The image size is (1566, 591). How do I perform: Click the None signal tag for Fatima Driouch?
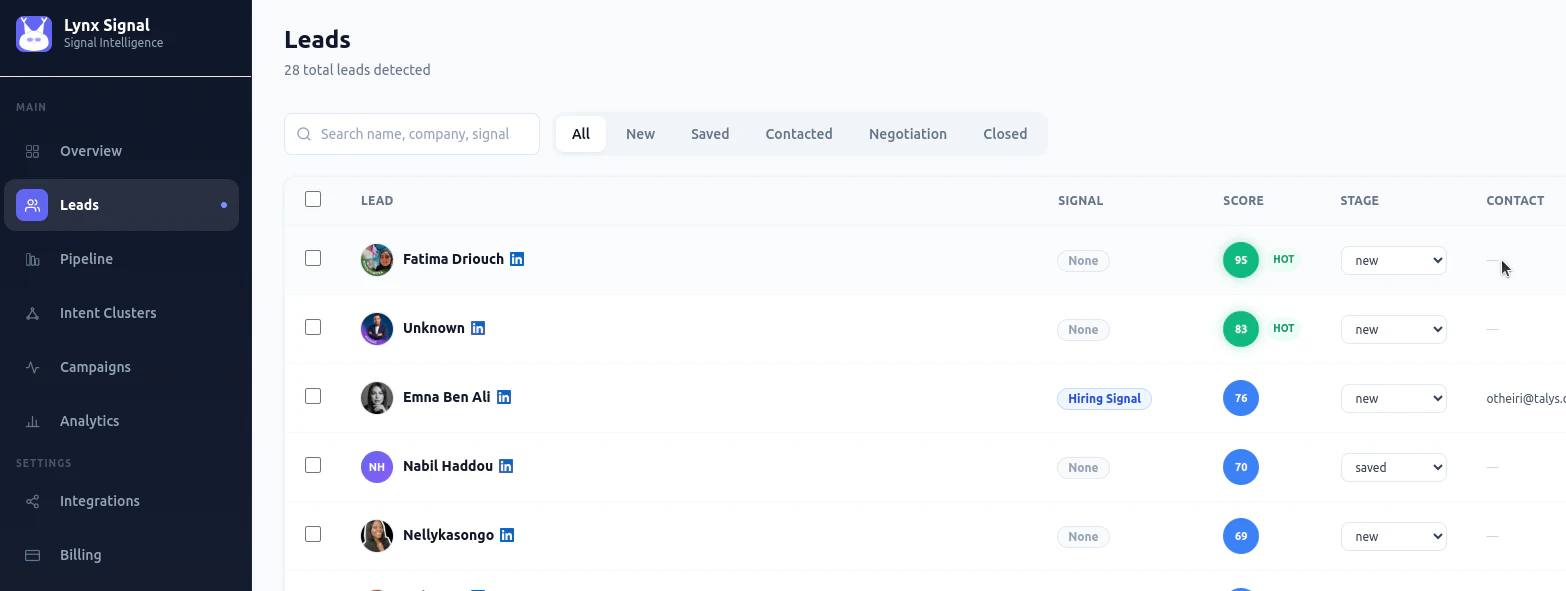click(1083, 260)
